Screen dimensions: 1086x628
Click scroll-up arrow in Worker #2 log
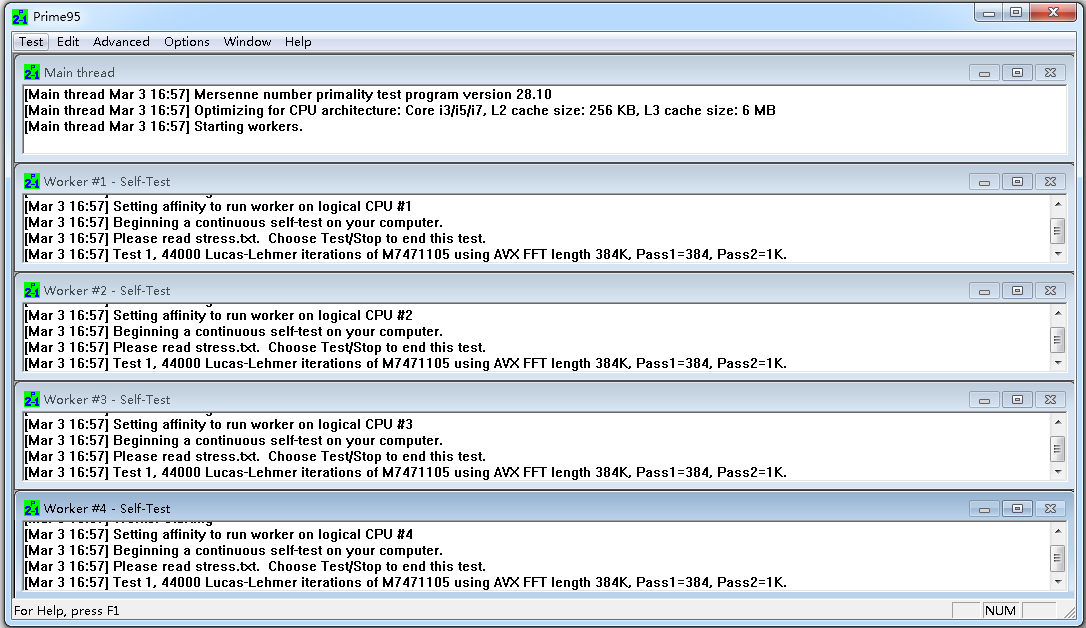pos(1058,313)
